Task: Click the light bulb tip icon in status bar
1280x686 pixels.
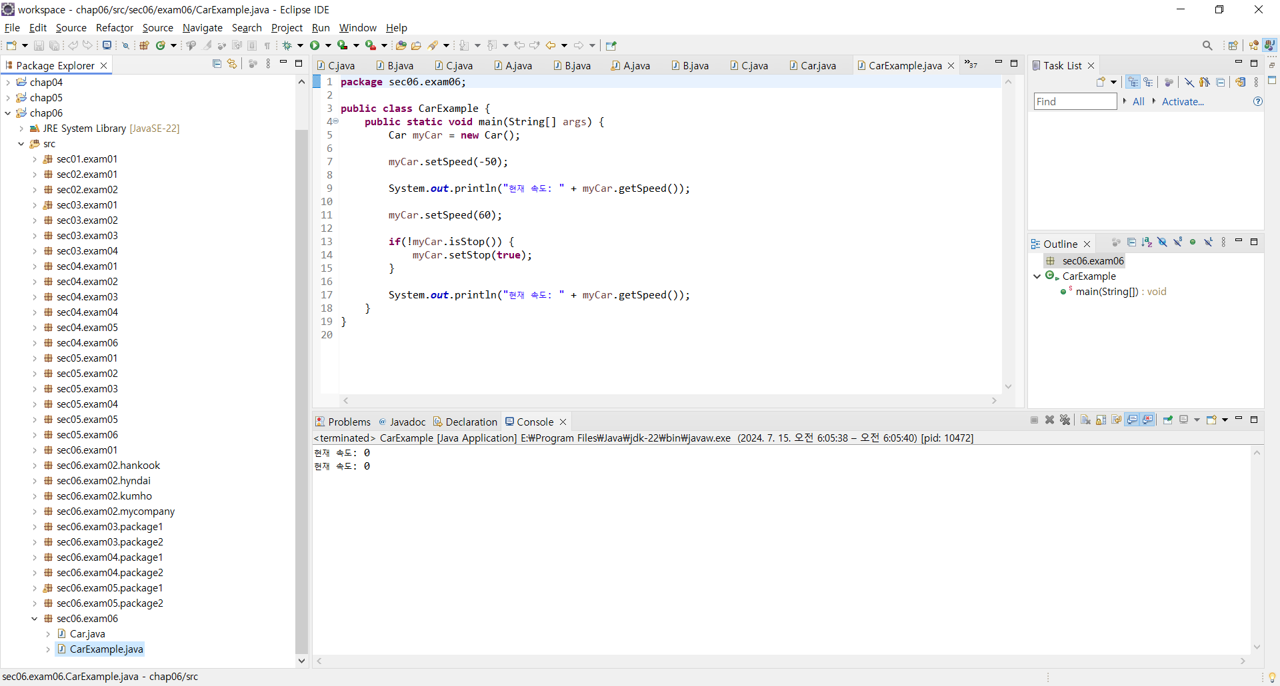Action: pyautogui.click(x=1271, y=677)
